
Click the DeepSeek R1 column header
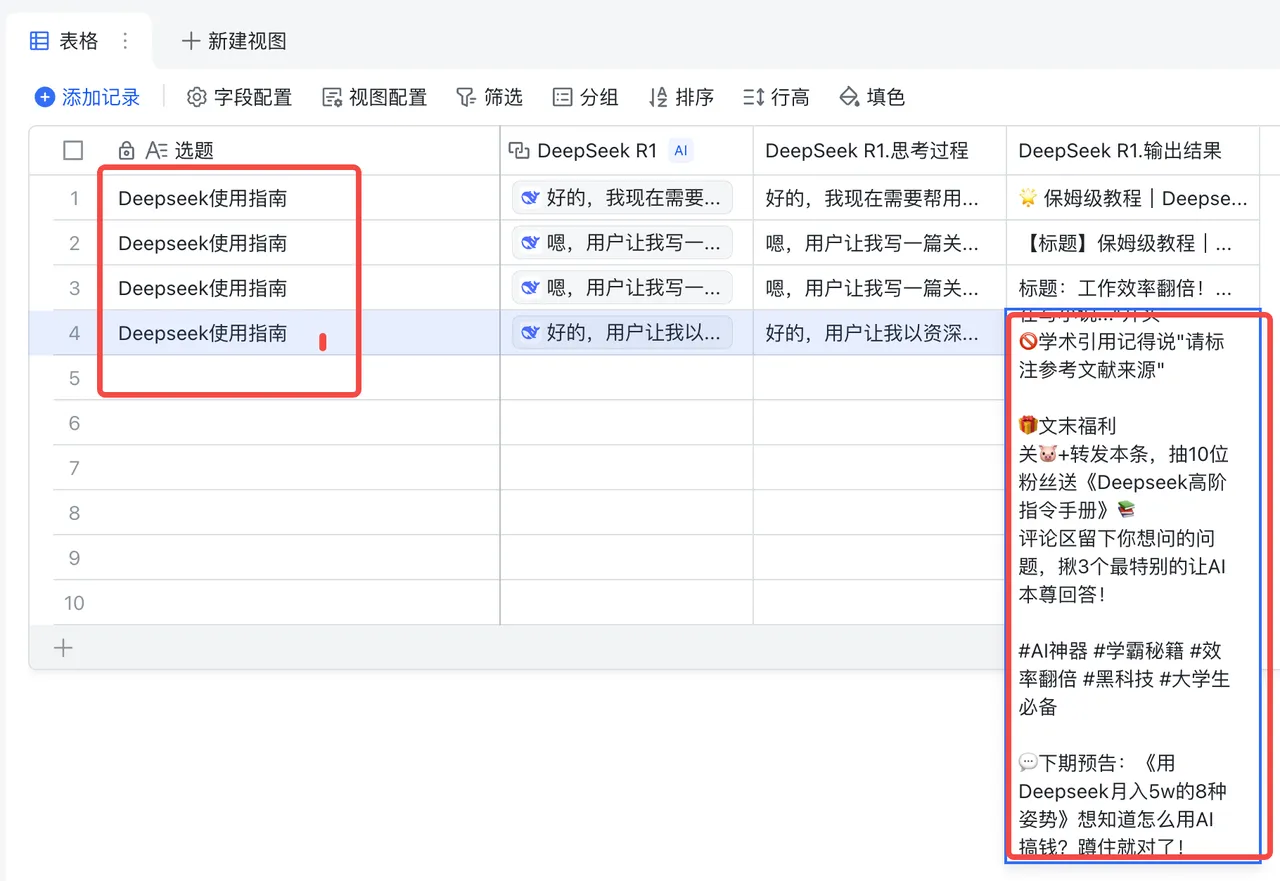(x=626, y=151)
